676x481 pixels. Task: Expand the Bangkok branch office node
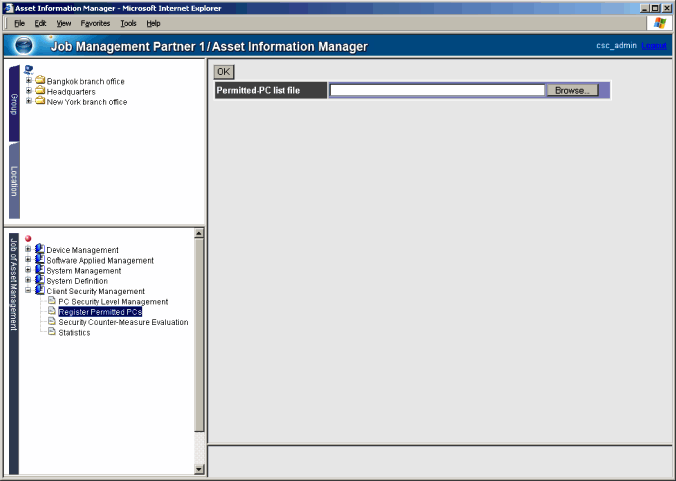tap(29, 81)
